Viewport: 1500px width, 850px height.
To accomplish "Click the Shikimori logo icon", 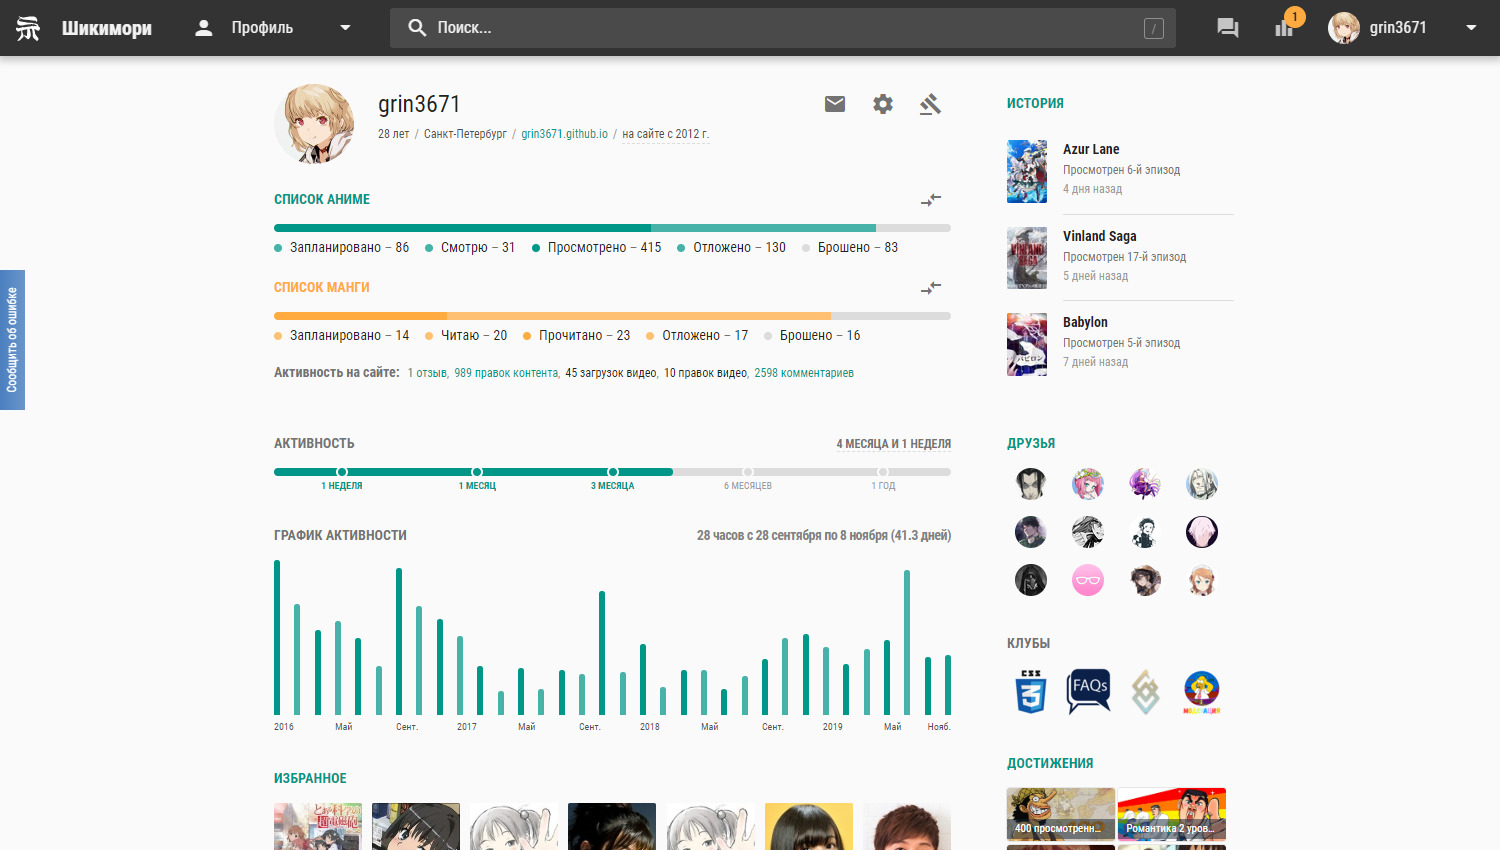I will click(x=28, y=28).
